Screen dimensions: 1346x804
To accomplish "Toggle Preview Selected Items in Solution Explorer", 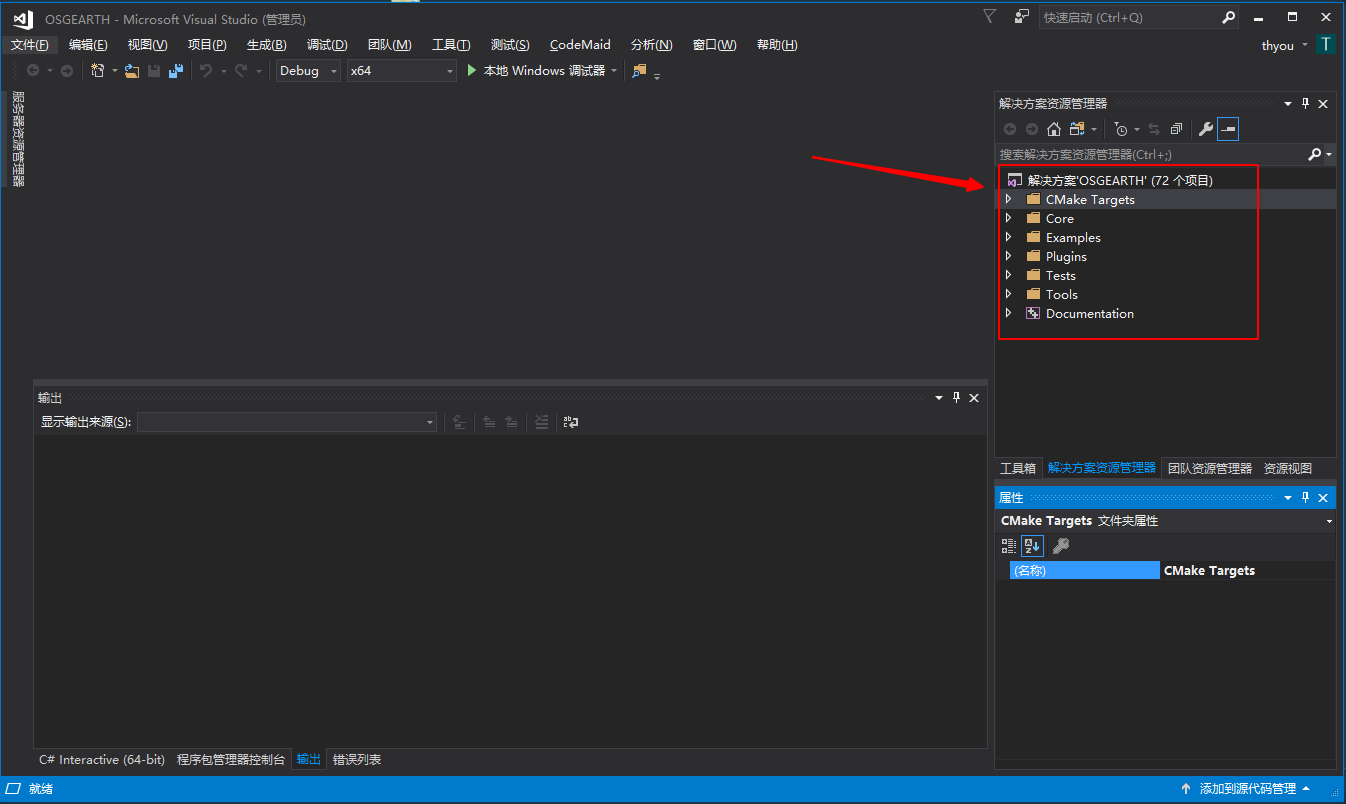I will (x=1228, y=129).
